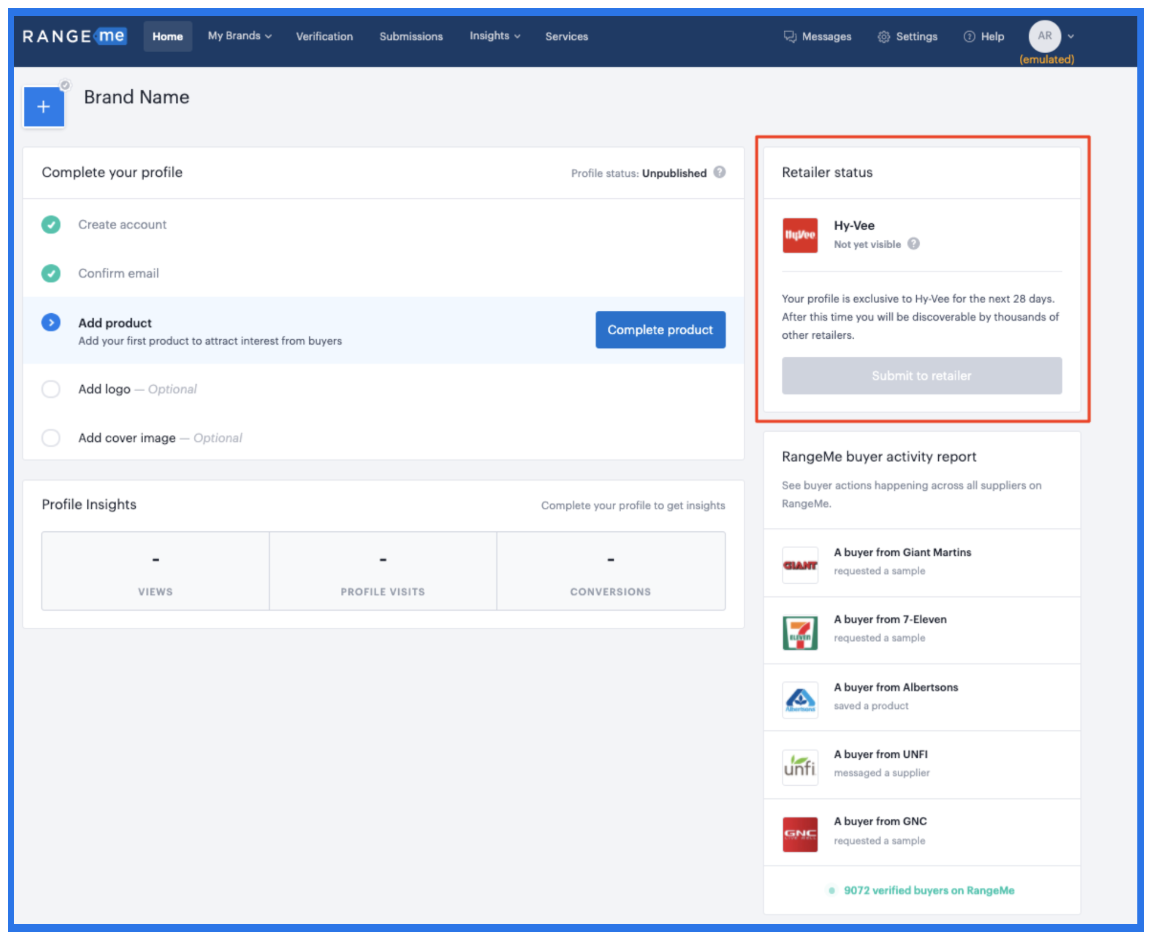
Task: Open the Submissions page
Action: [411, 36]
